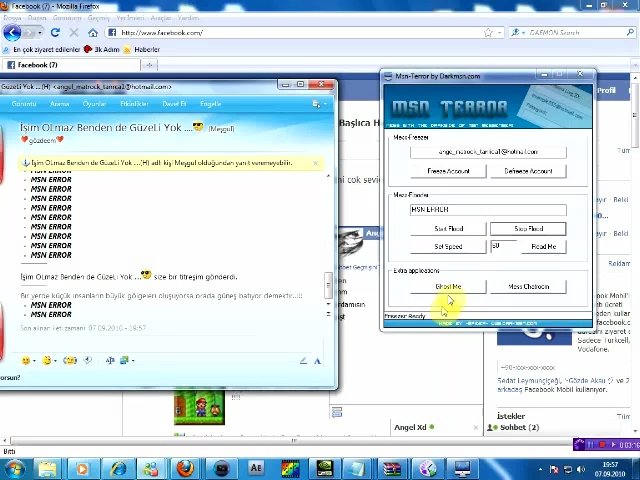The height and width of the screenshot is (480, 640).
Task: Click the voice clip icon in chat
Action: click(88, 360)
